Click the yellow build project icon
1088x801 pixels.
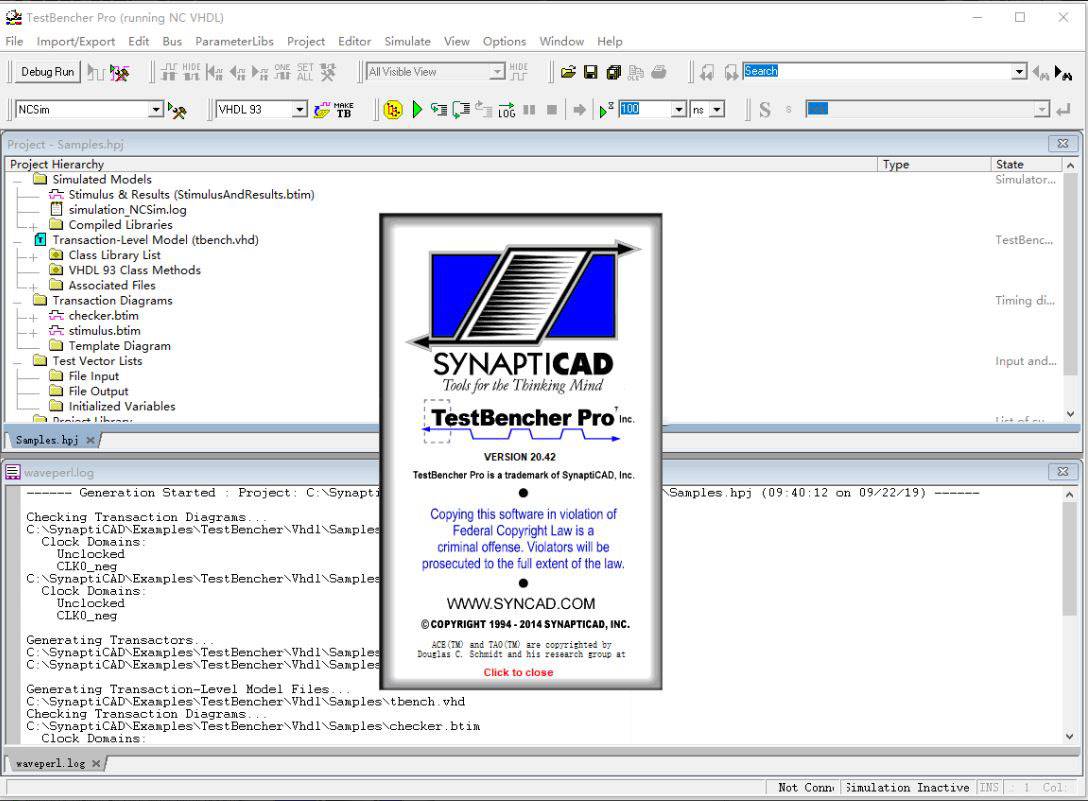point(393,110)
